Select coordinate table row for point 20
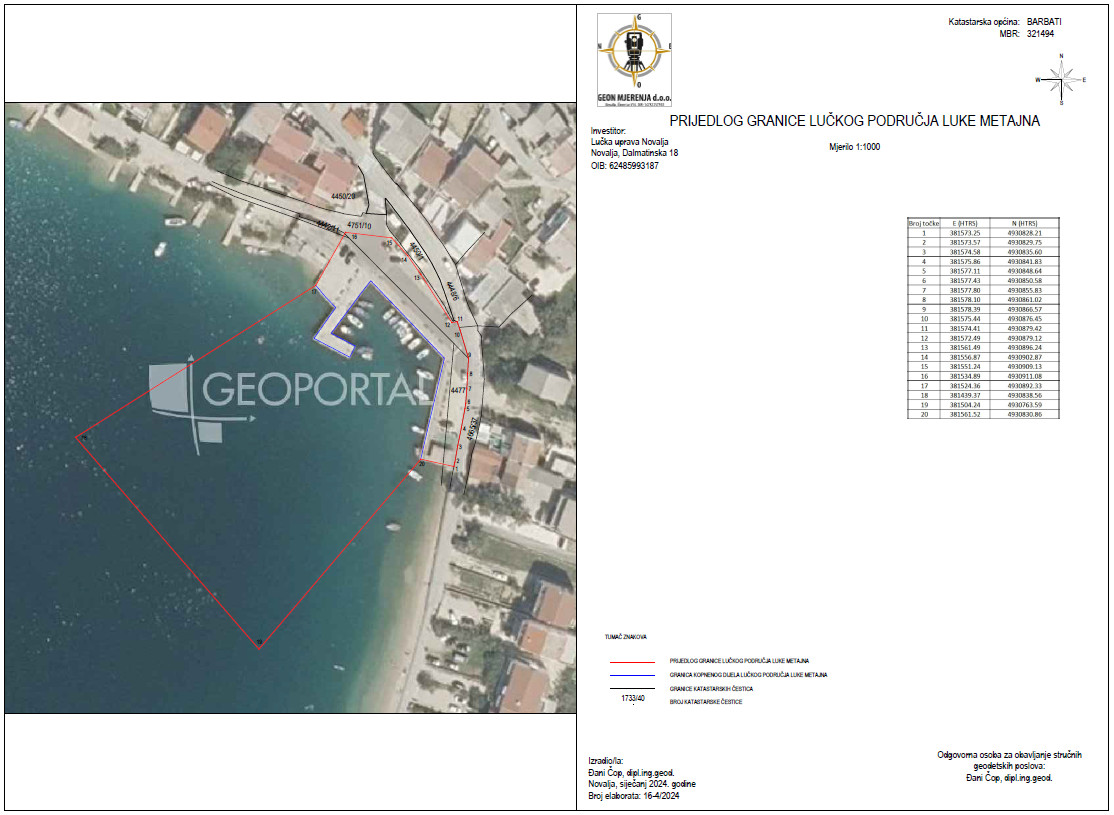This screenshot has height=815, width=1114. pyautogui.click(x=983, y=414)
